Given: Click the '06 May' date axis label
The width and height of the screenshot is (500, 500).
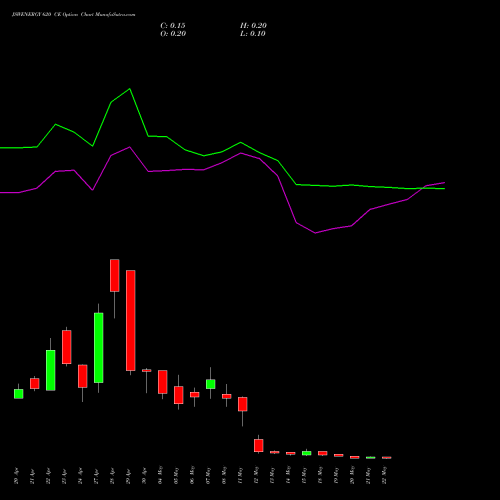Looking at the screenshot, I should pyautogui.click(x=193, y=476).
